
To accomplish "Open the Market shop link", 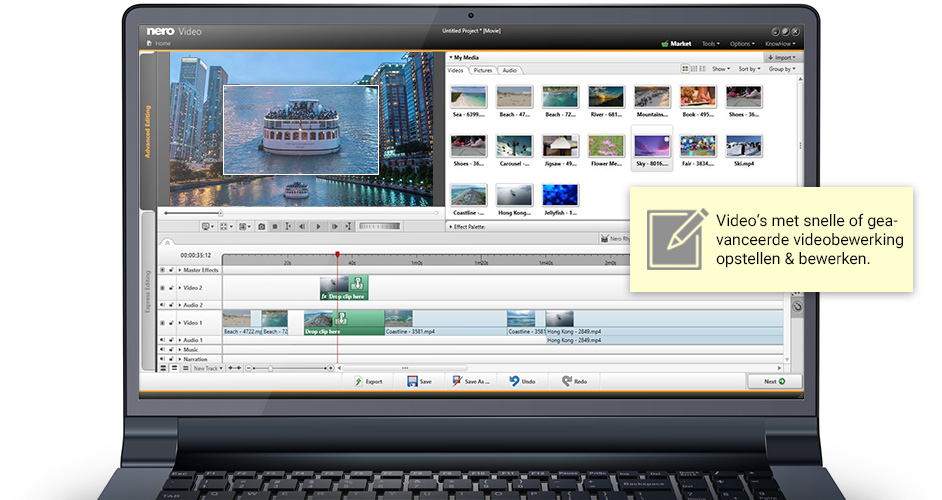I will pyautogui.click(x=677, y=44).
